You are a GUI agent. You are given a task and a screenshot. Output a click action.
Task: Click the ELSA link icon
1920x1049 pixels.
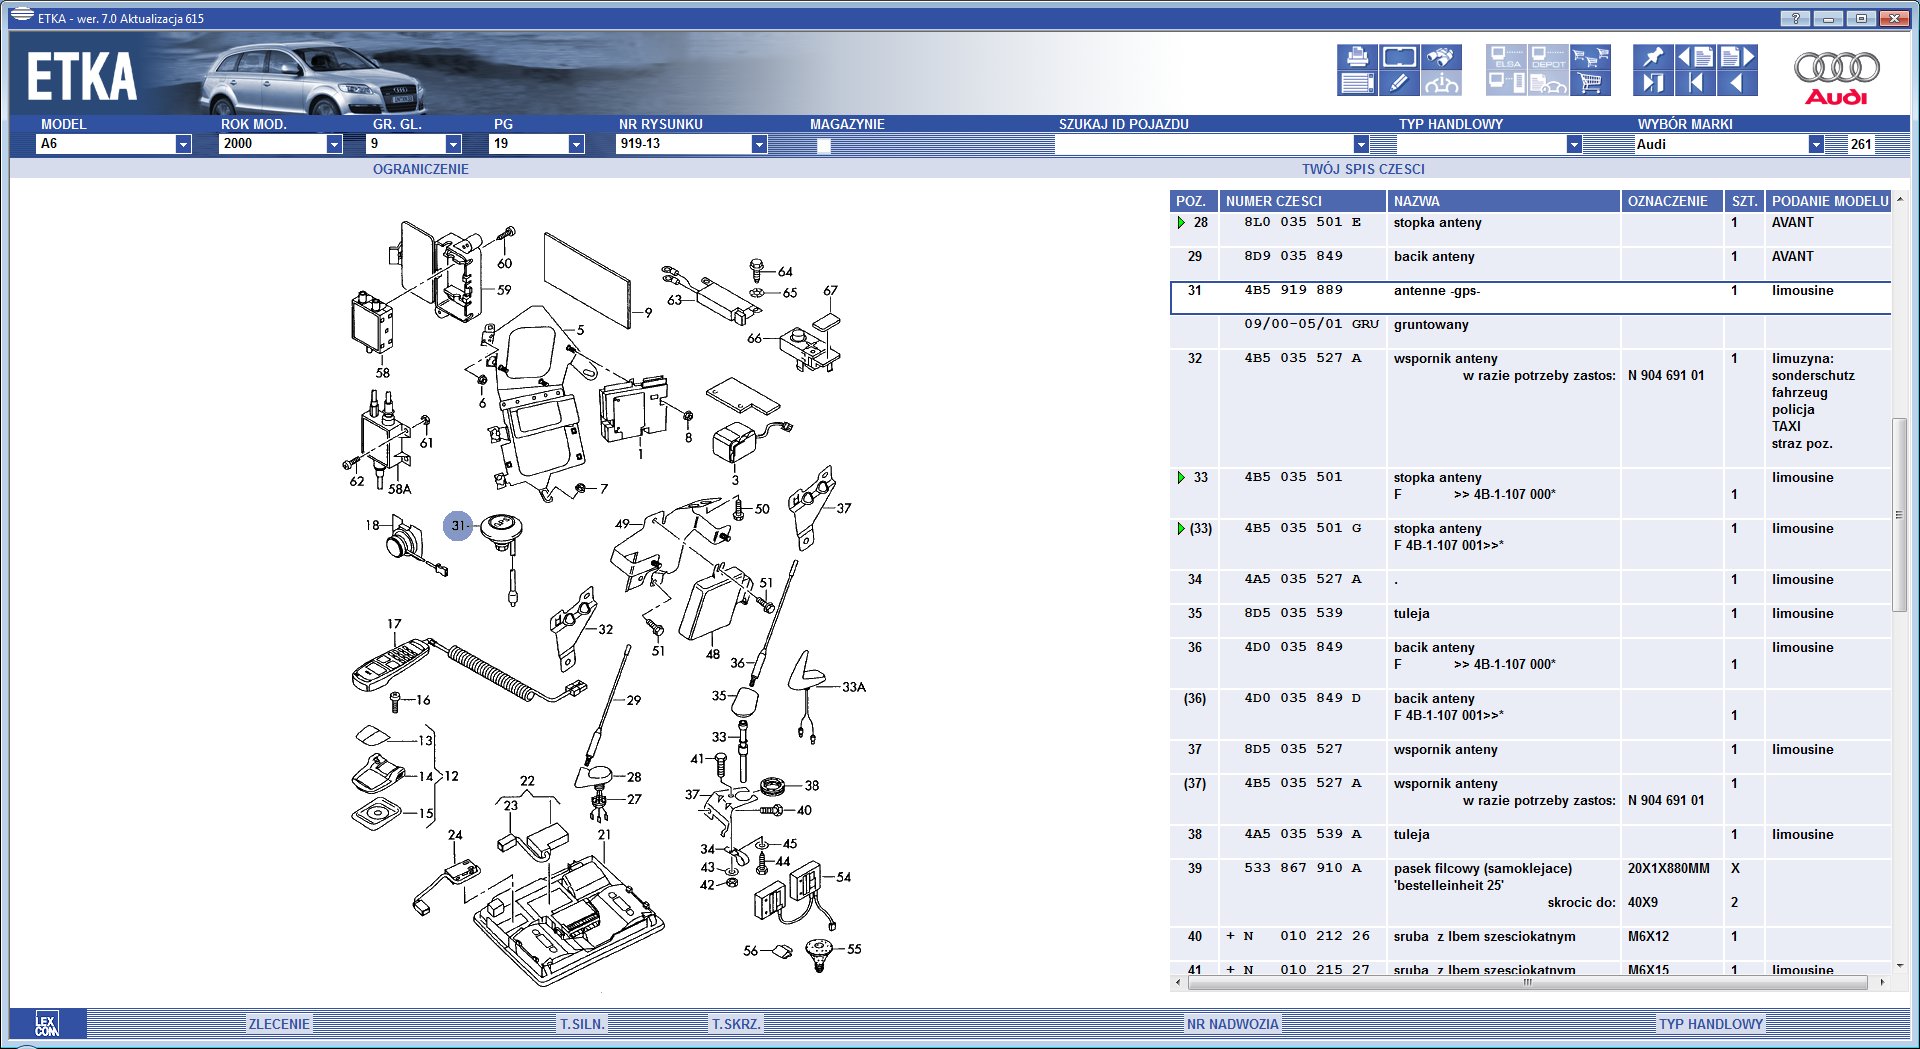[x=1506, y=57]
